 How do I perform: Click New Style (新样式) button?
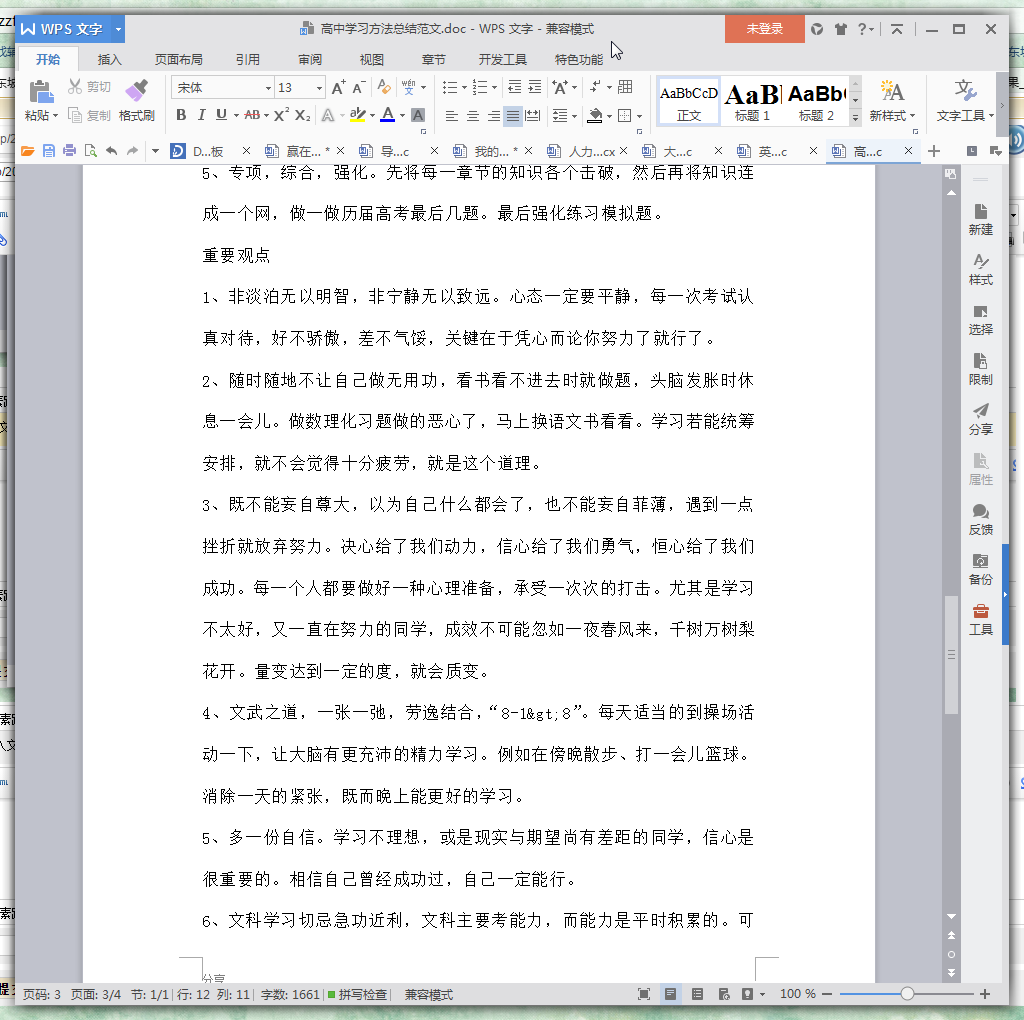pos(891,101)
